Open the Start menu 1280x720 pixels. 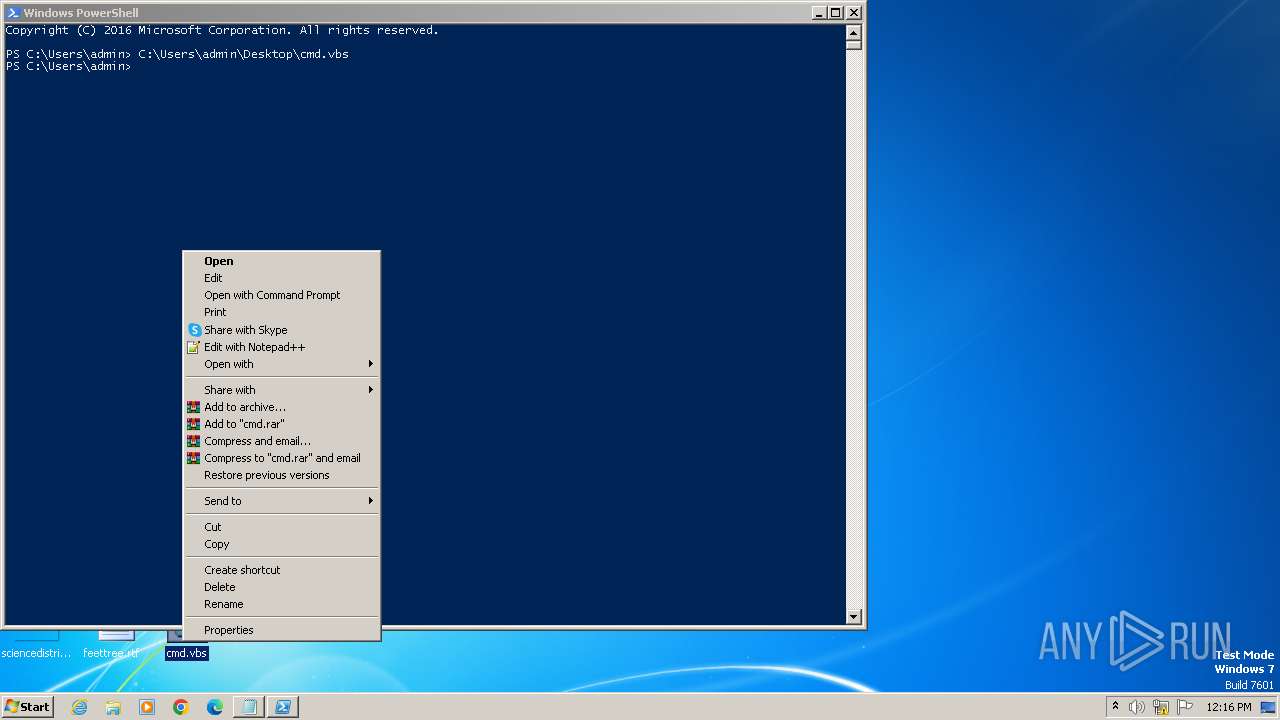click(27, 707)
